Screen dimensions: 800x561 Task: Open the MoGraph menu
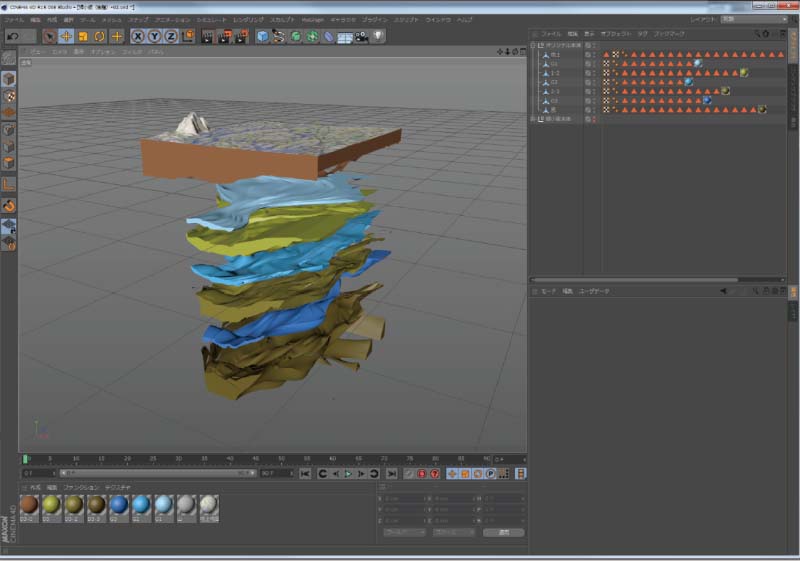[x=312, y=20]
